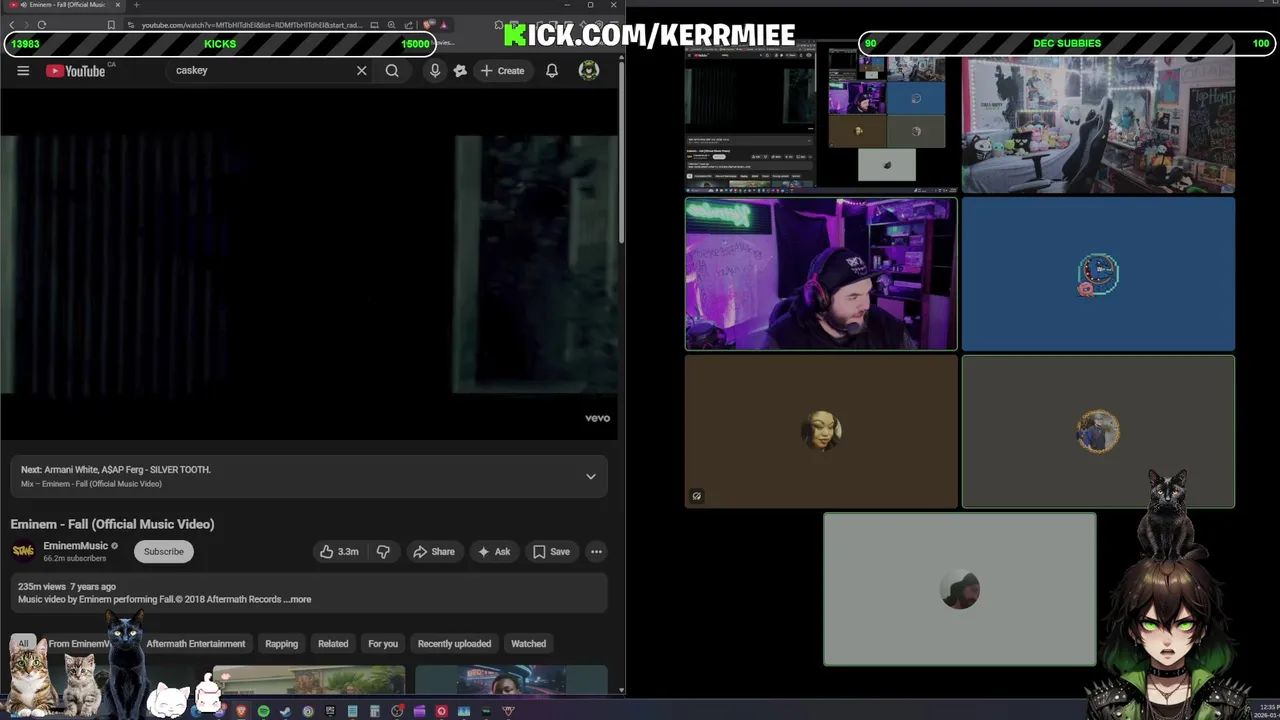Save the video to a playlist
The image size is (1280, 720).
coord(551,551)
